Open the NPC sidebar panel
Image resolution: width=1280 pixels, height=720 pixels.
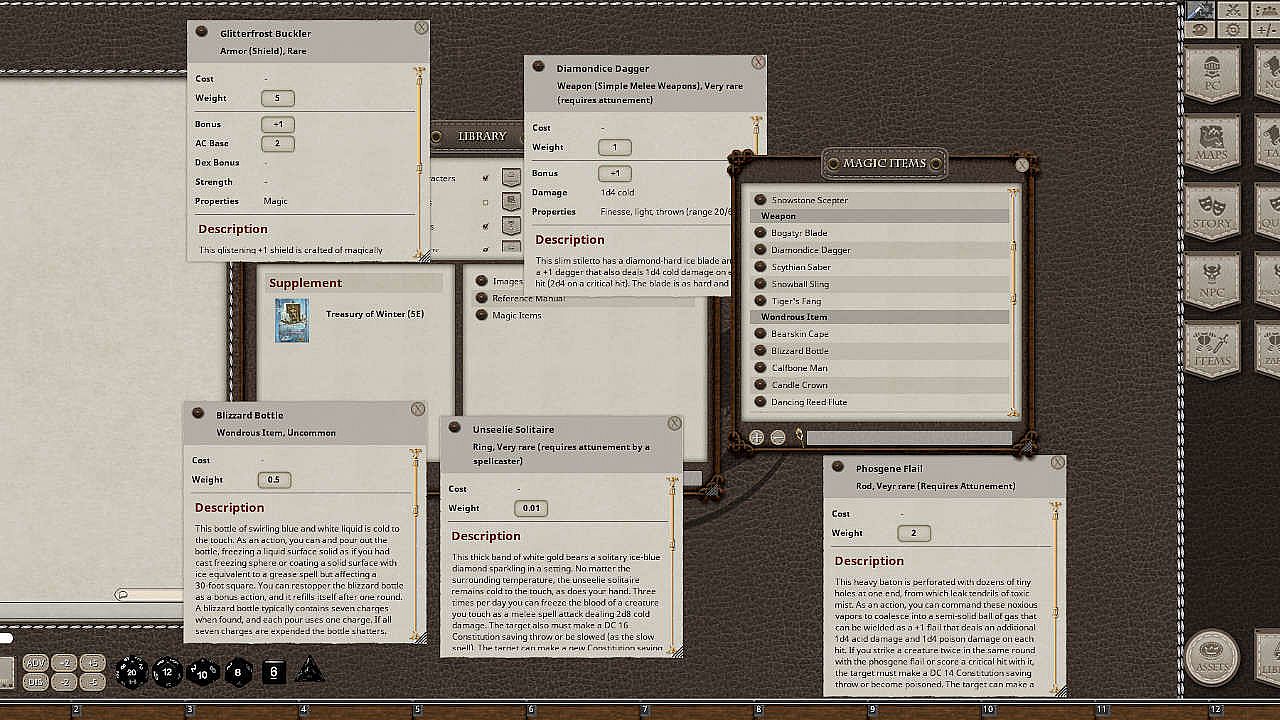click(x=1211, y=280)
